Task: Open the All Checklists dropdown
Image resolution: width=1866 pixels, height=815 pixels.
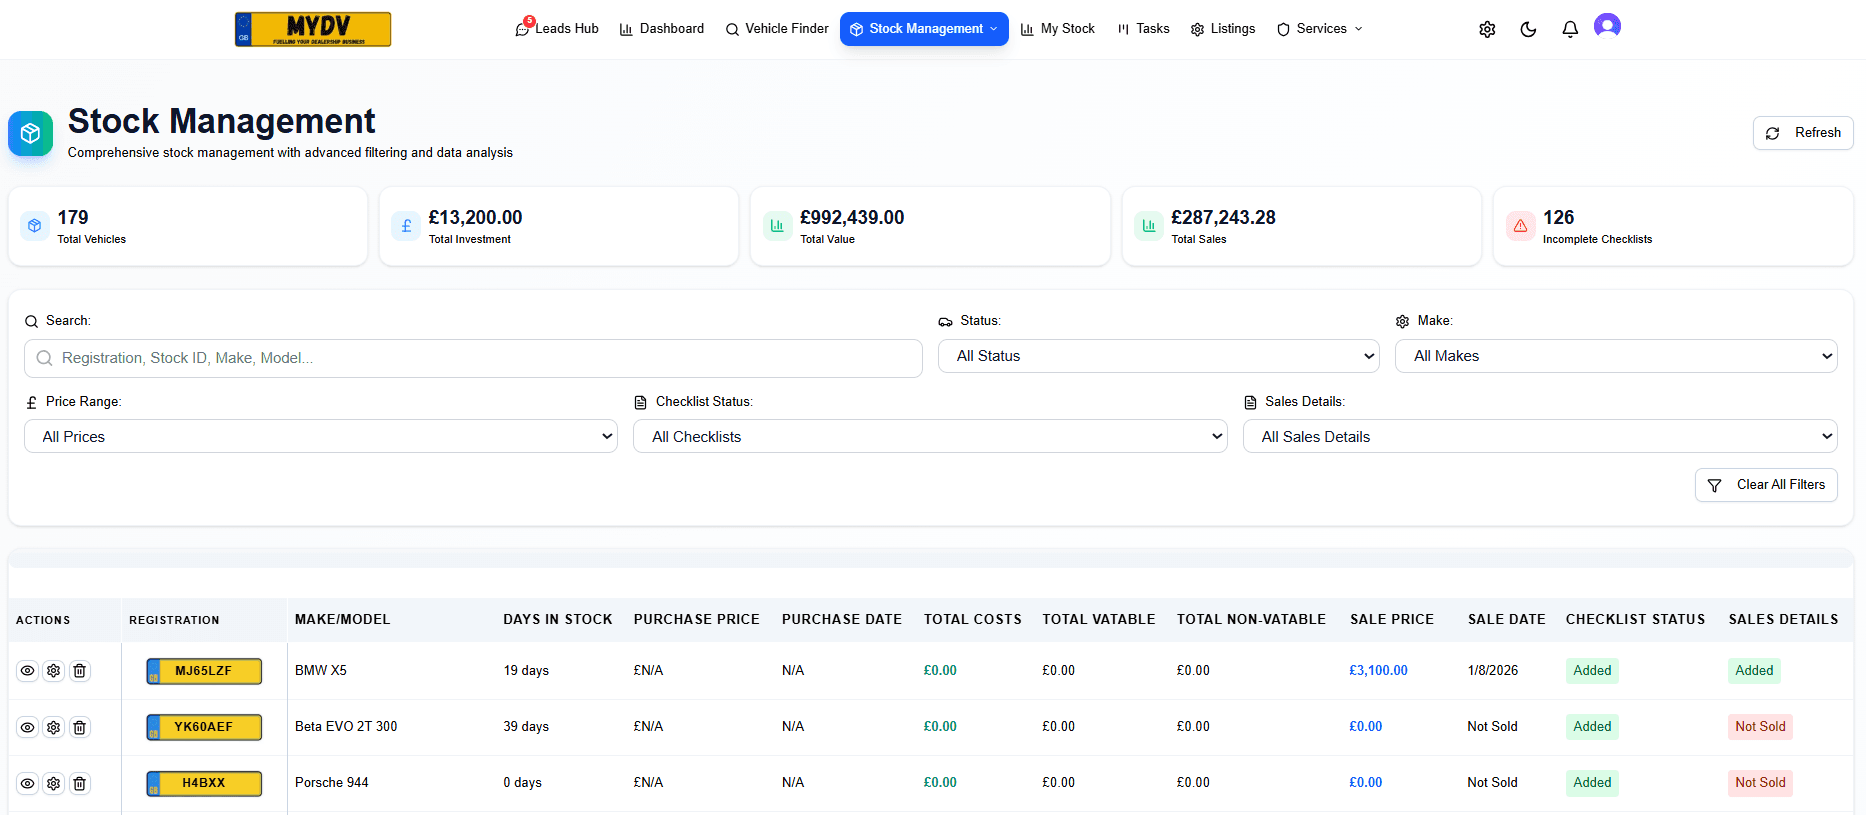Action: (930, 437)
